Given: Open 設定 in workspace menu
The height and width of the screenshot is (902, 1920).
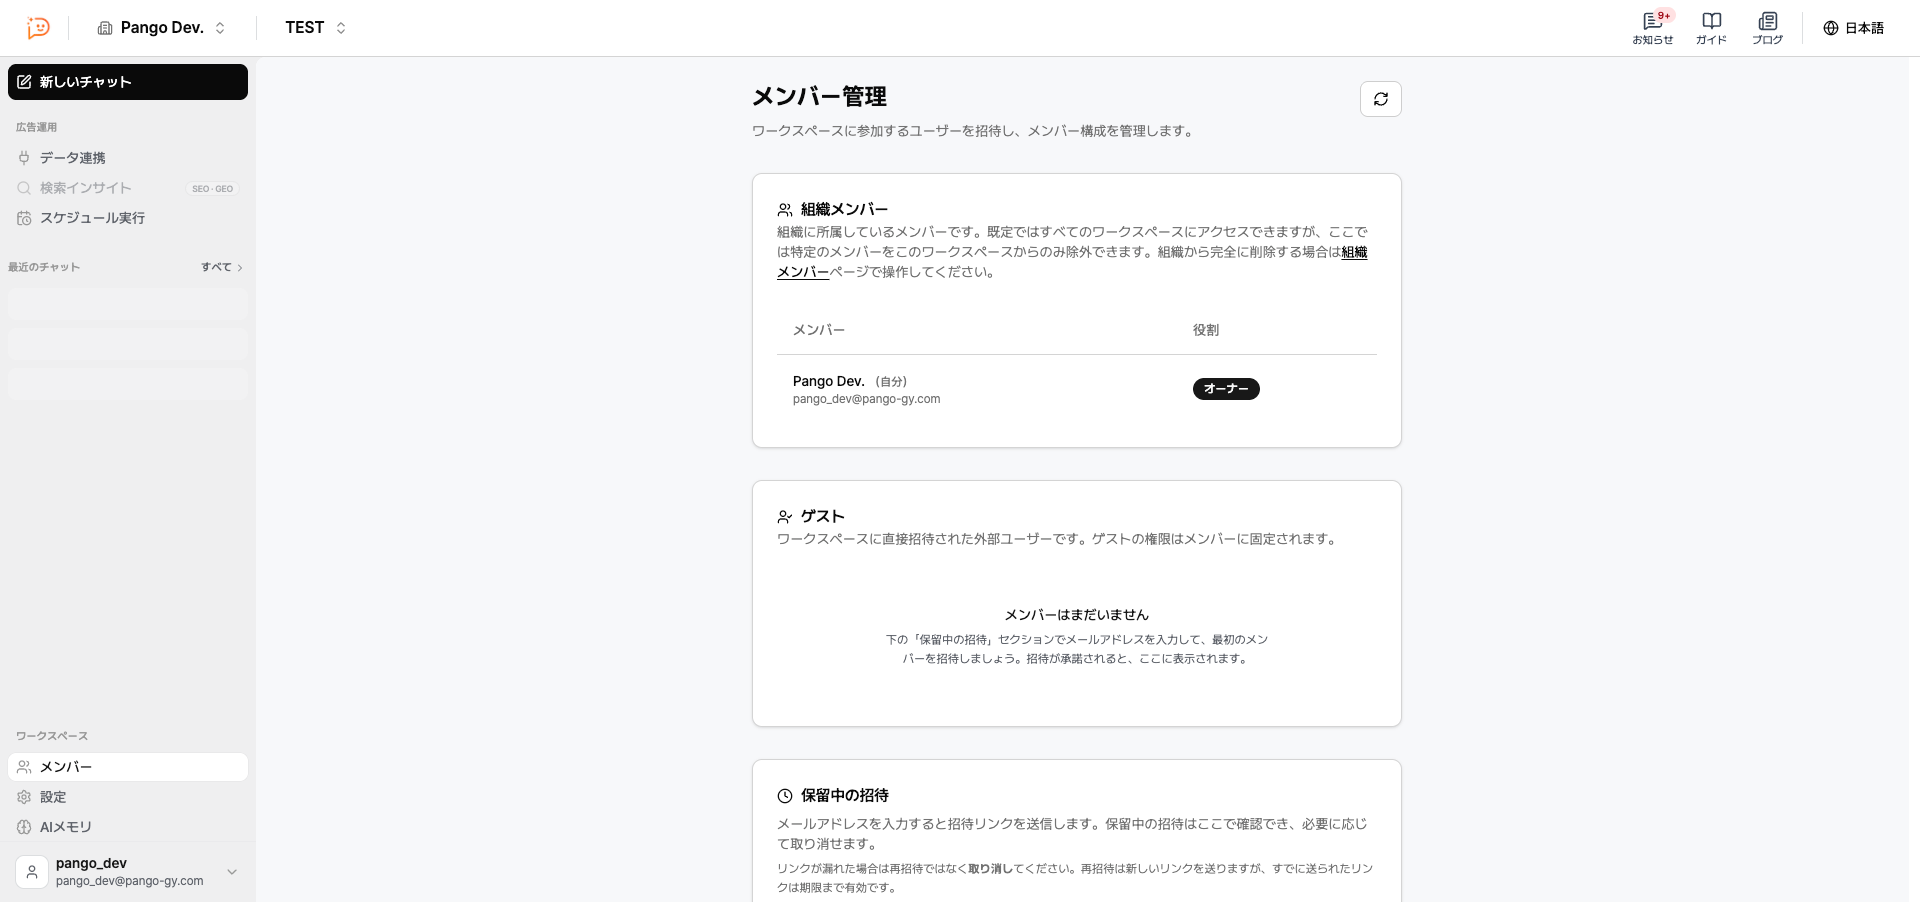Looking at the screenshot, I should [128, 797].
